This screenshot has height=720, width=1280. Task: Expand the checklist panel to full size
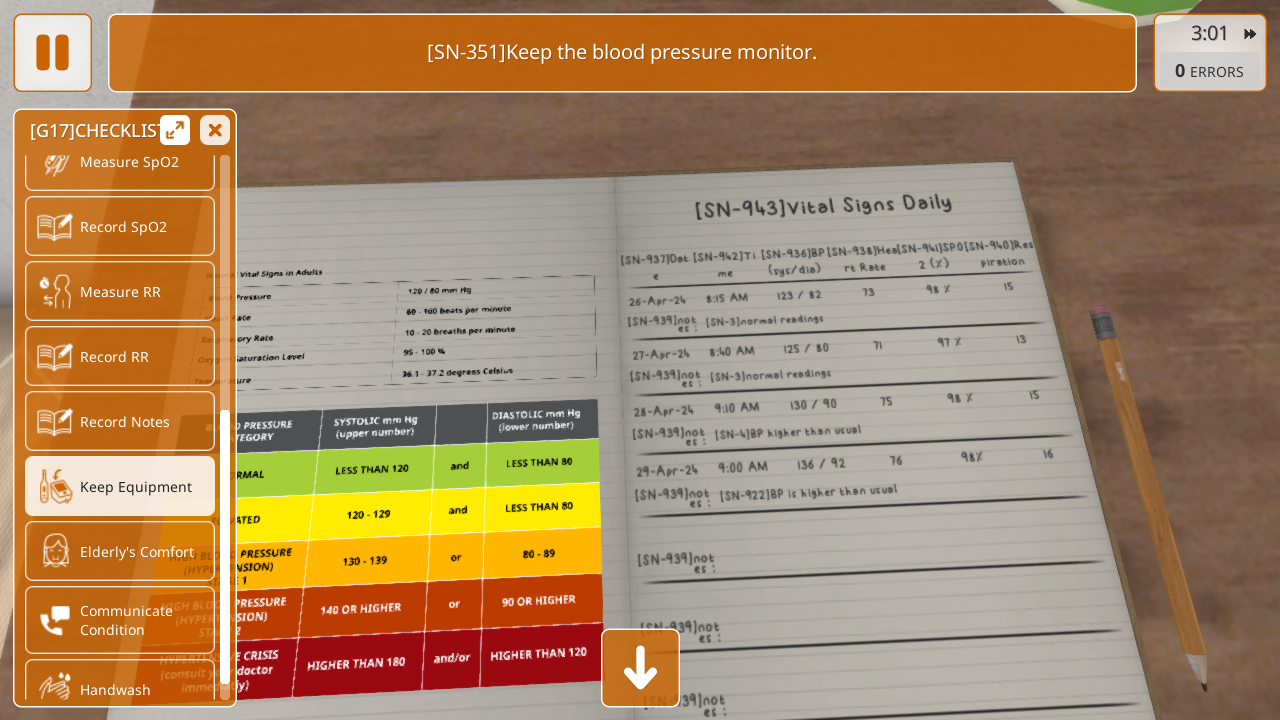(175, 130)
